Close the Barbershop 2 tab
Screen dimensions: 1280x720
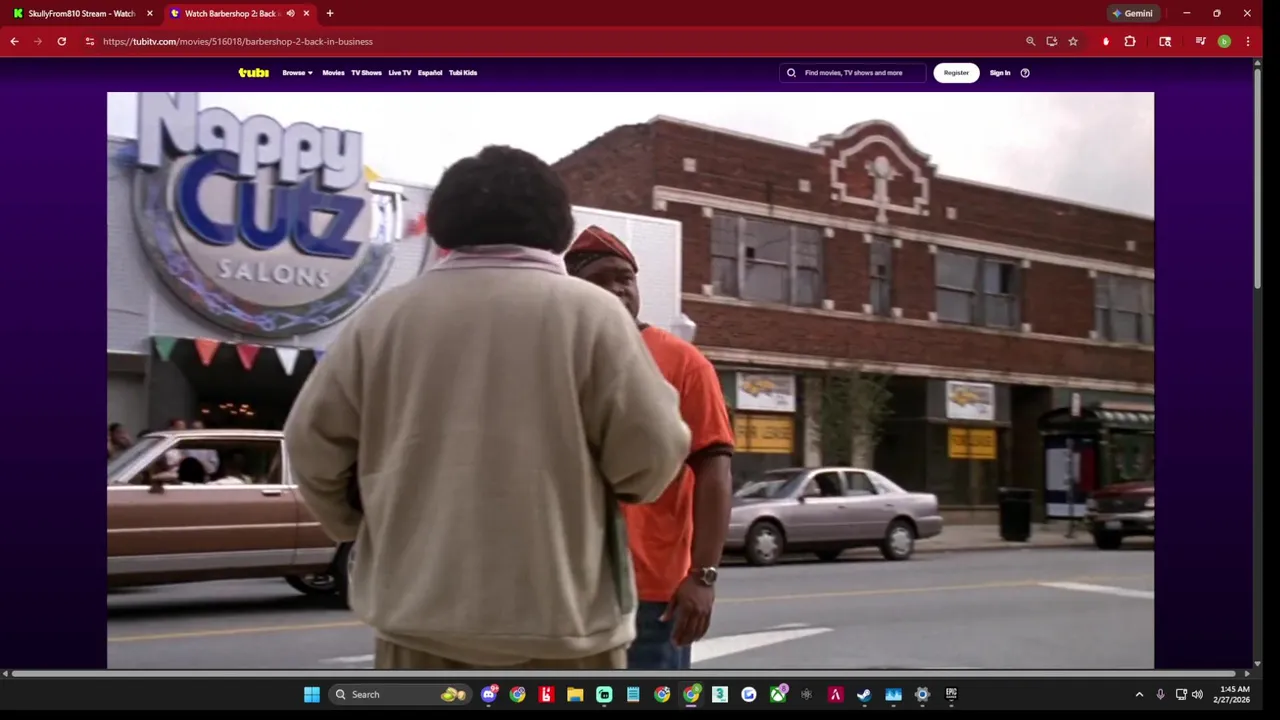click(306, 13)
